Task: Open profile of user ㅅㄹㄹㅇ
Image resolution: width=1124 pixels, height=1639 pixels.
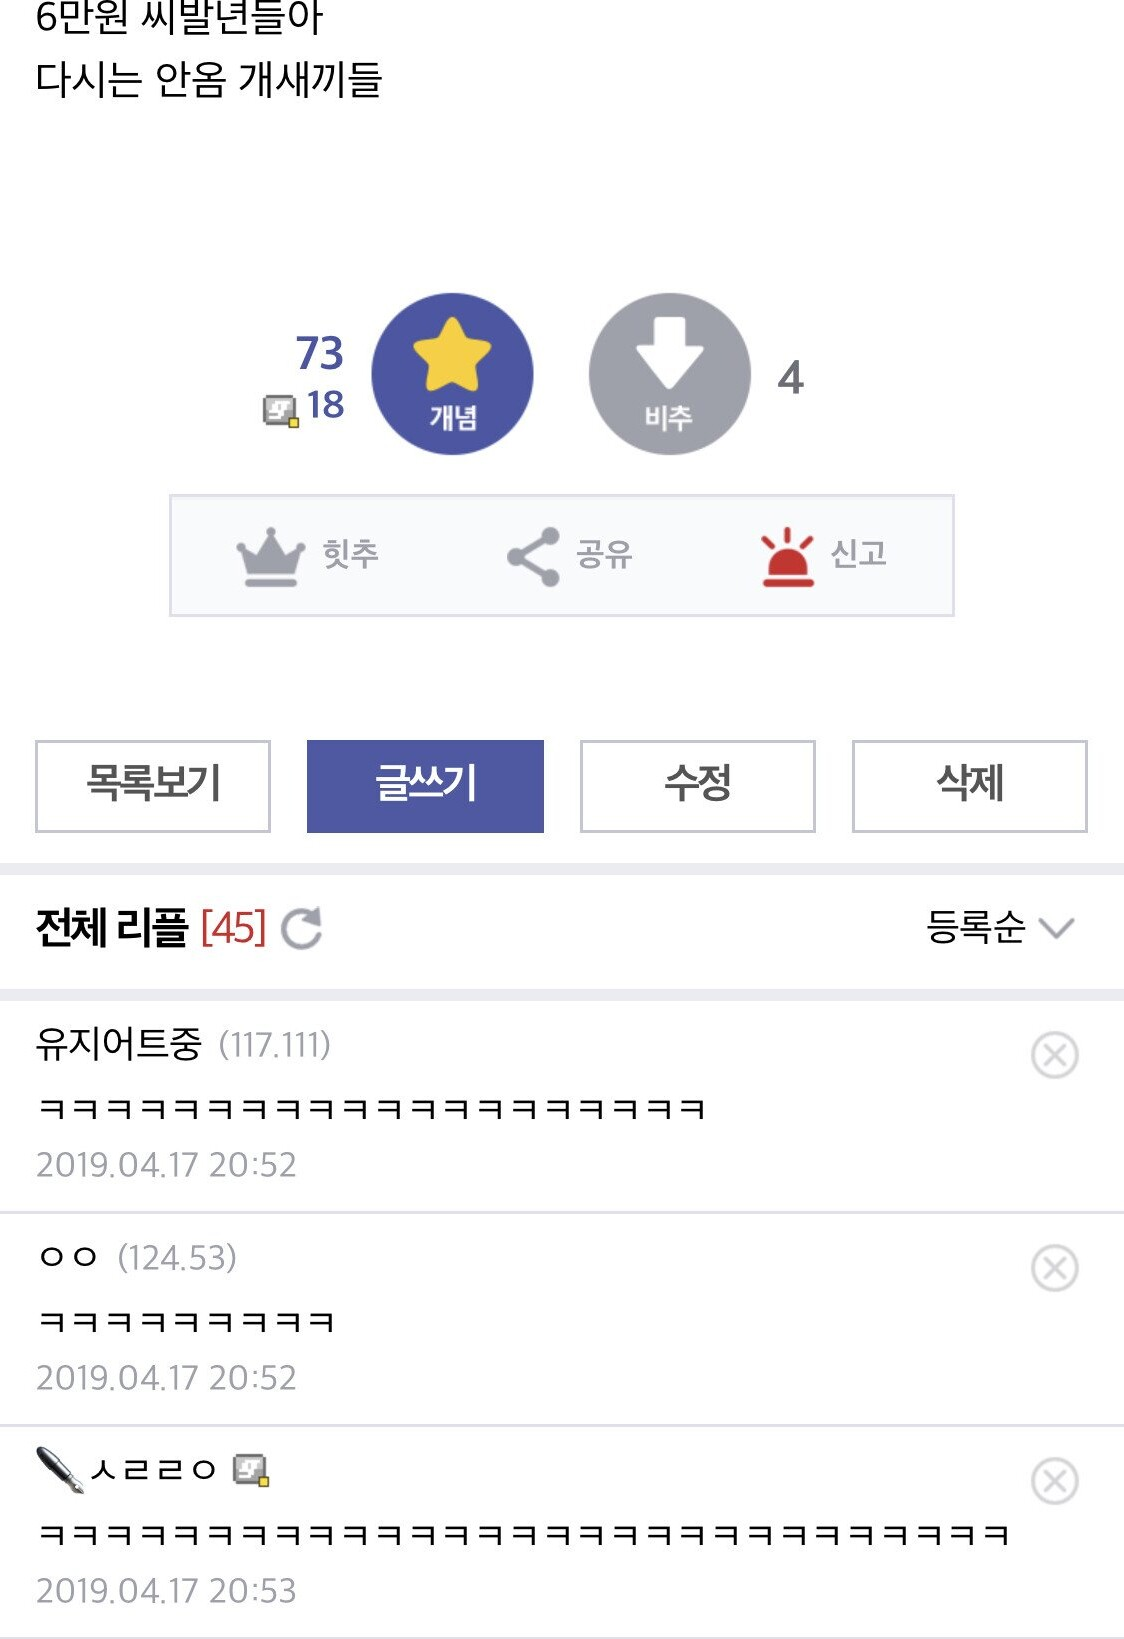Action: click(153, 1470)
